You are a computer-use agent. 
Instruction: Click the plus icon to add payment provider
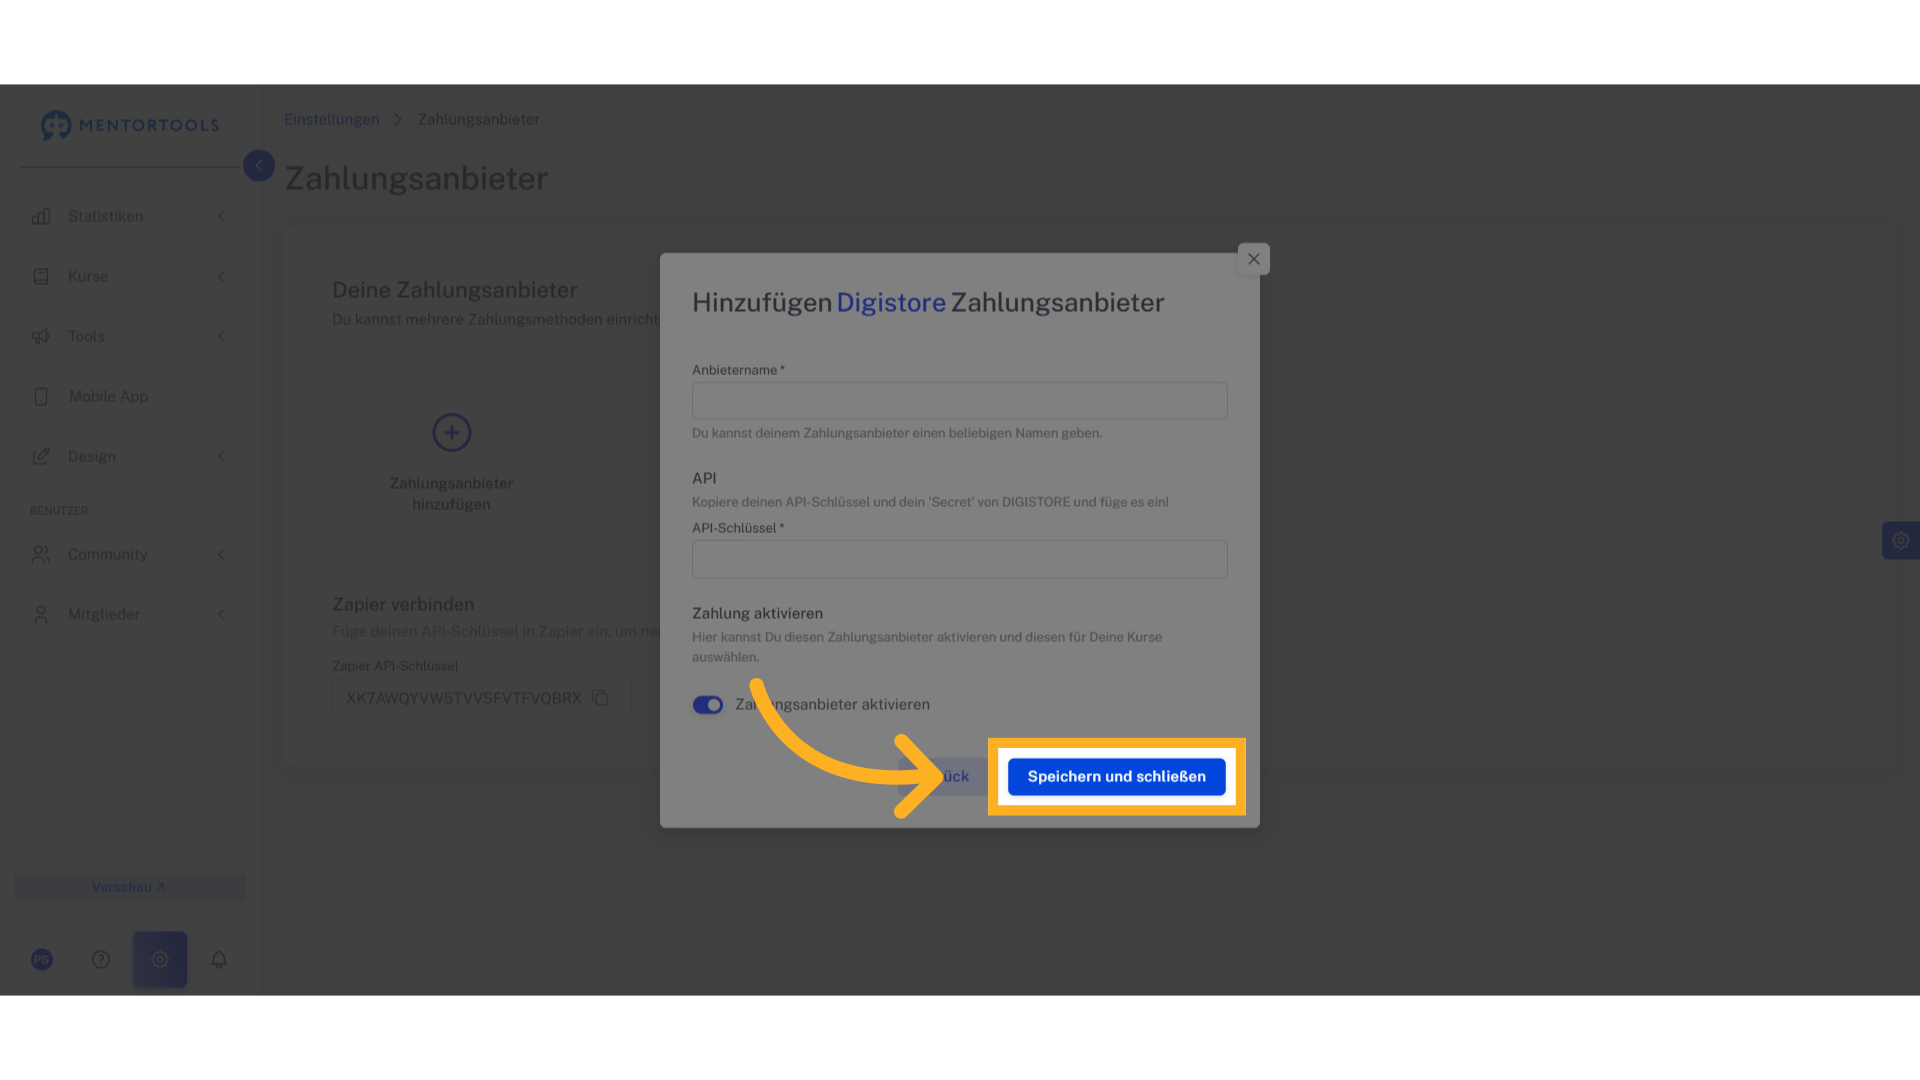tap(452, 433)
